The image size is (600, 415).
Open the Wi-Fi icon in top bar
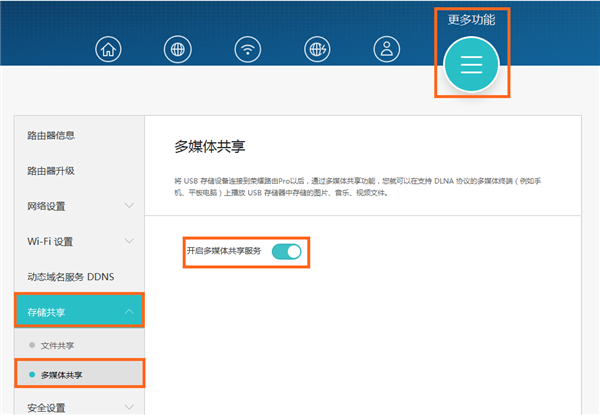coord(247,49)
